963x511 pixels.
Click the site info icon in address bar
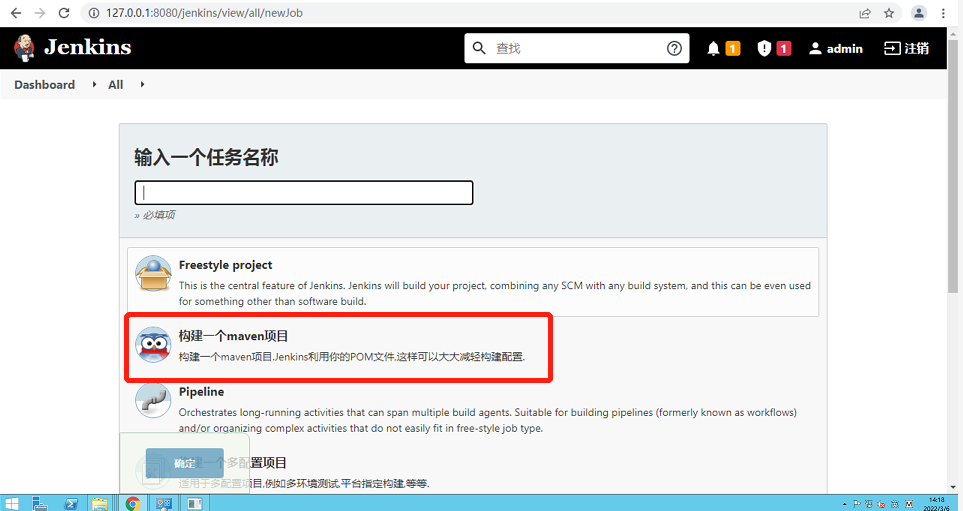(x=93, y=13)
